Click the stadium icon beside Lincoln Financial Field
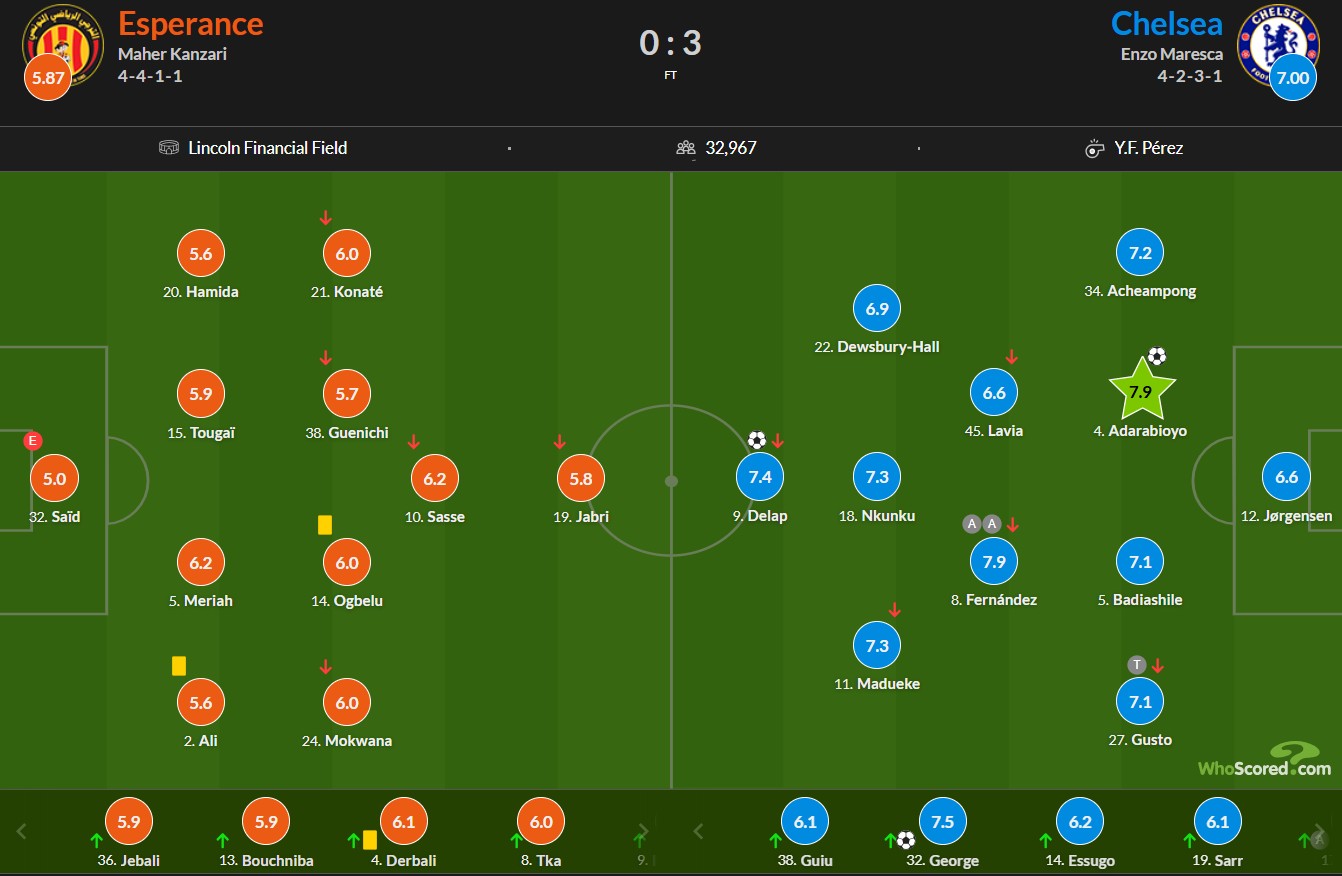The width and height of the screenshot is (1342, 876). [x=169, y=148]
